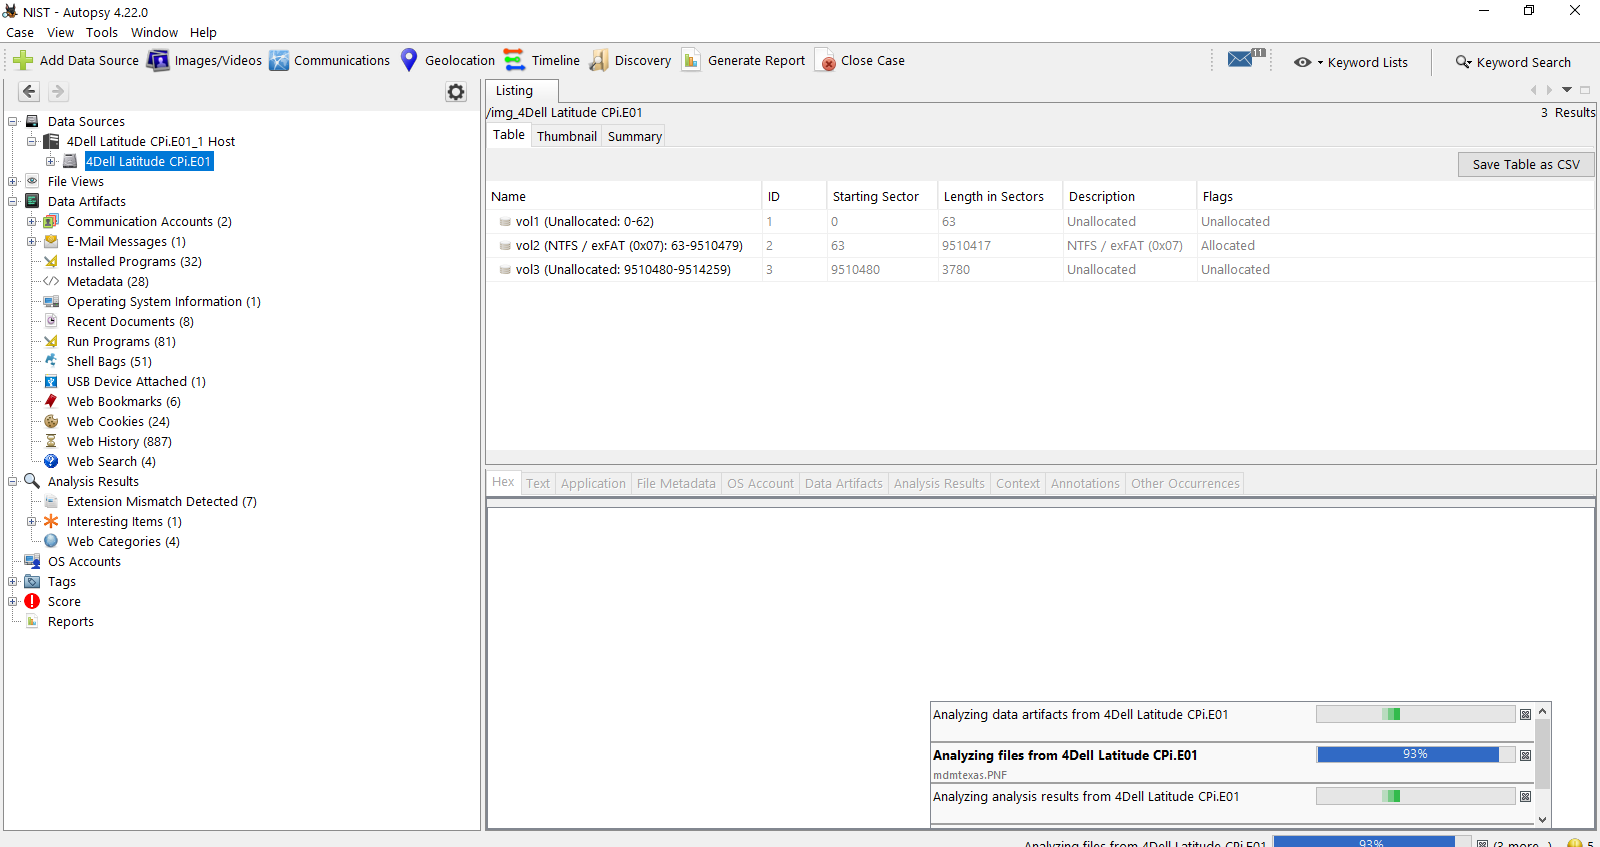1600x847 pixels.
Task: Cancel the Analyzing files progress task
Action: 1525,755
